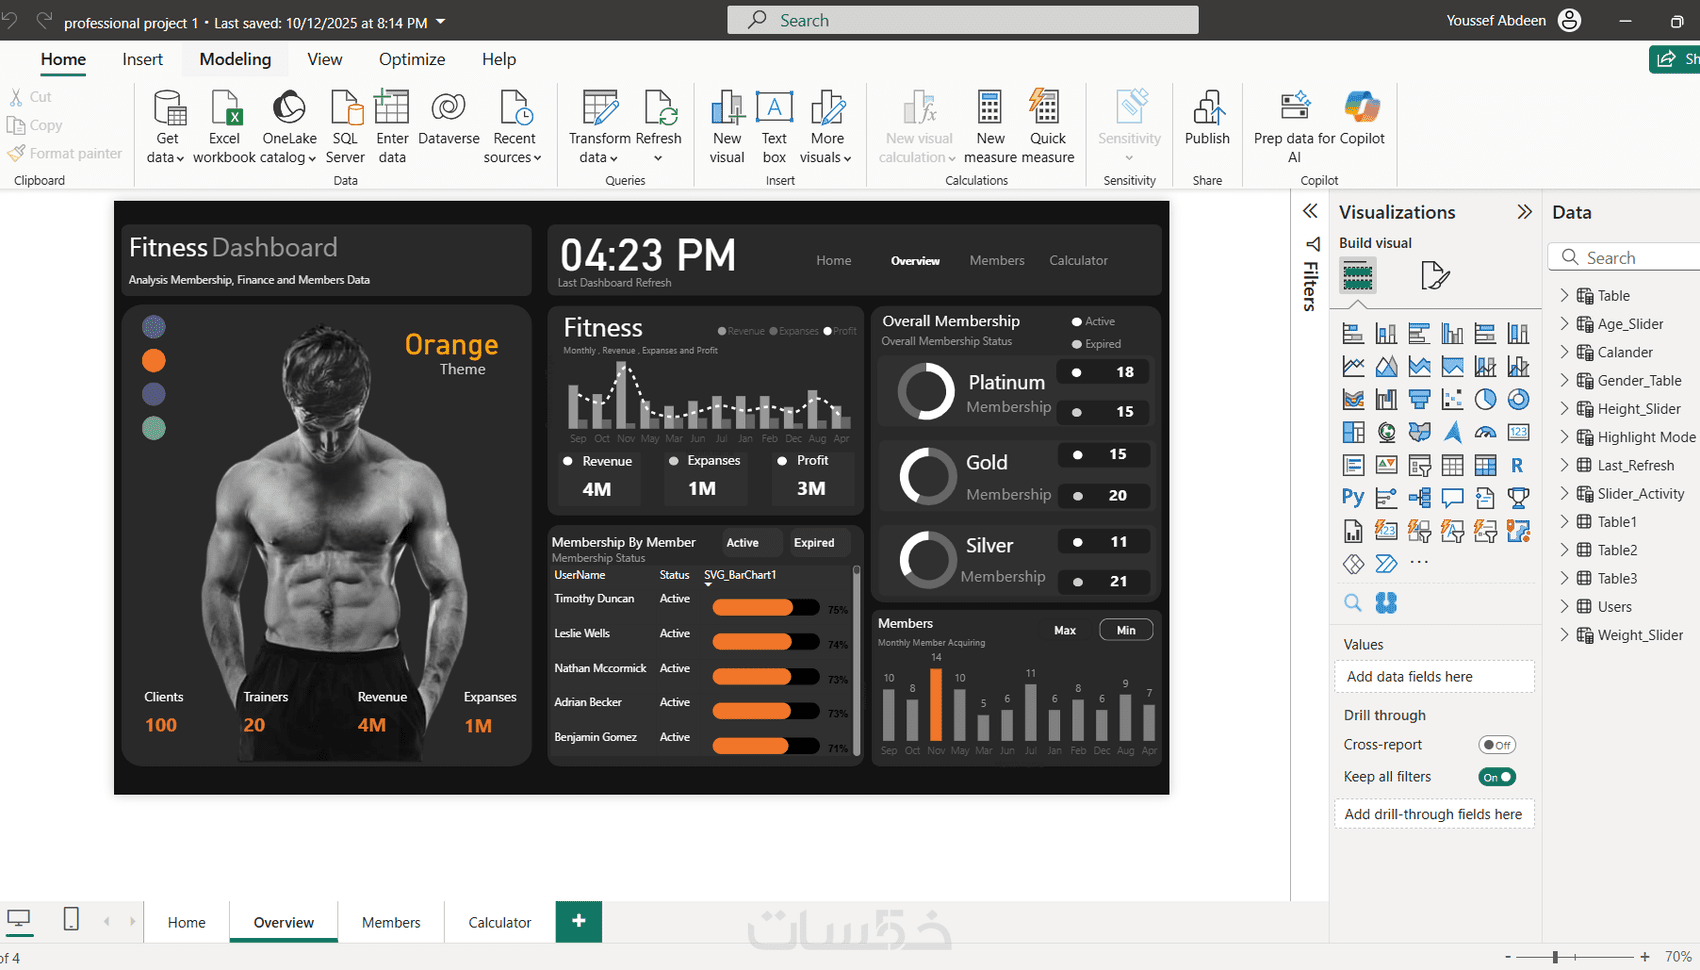
Task: Select the Map globe visual
Action: coord(1386,432)
